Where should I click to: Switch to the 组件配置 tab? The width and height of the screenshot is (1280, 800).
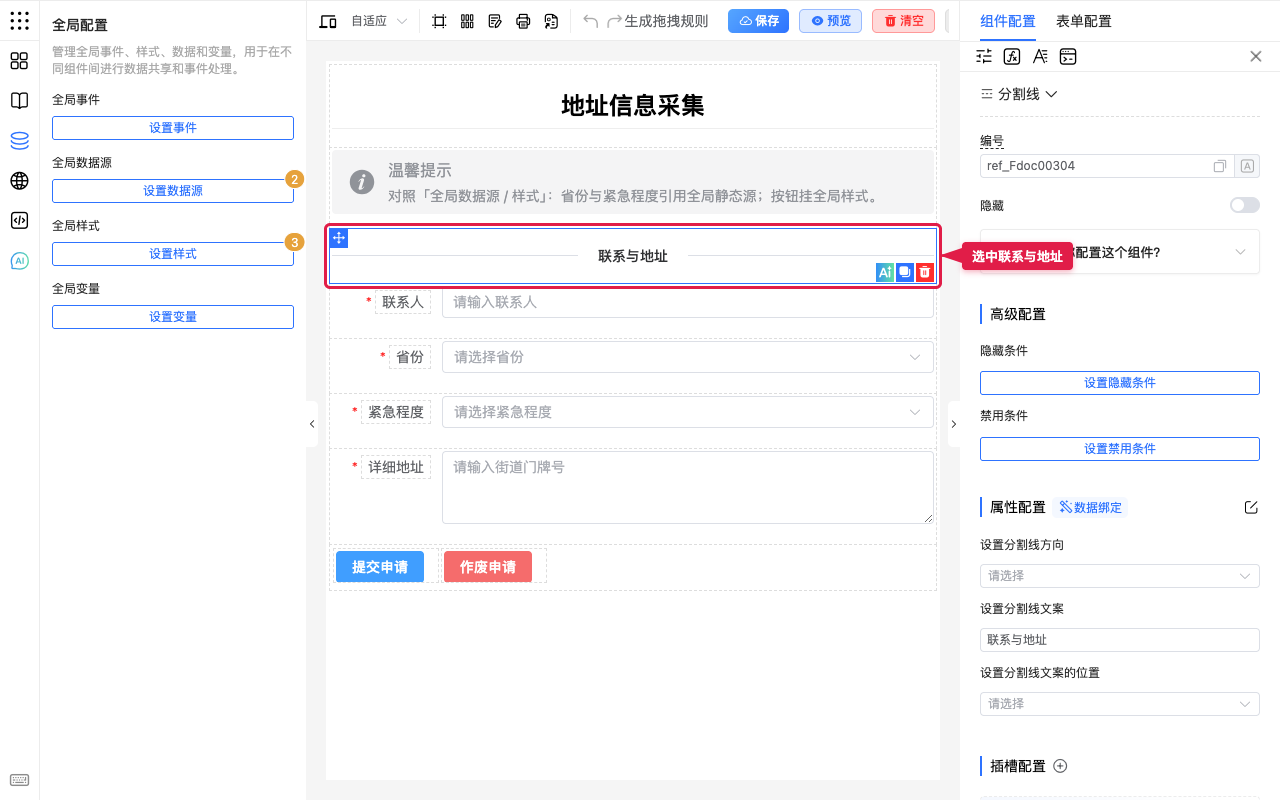pos(1008,21)
